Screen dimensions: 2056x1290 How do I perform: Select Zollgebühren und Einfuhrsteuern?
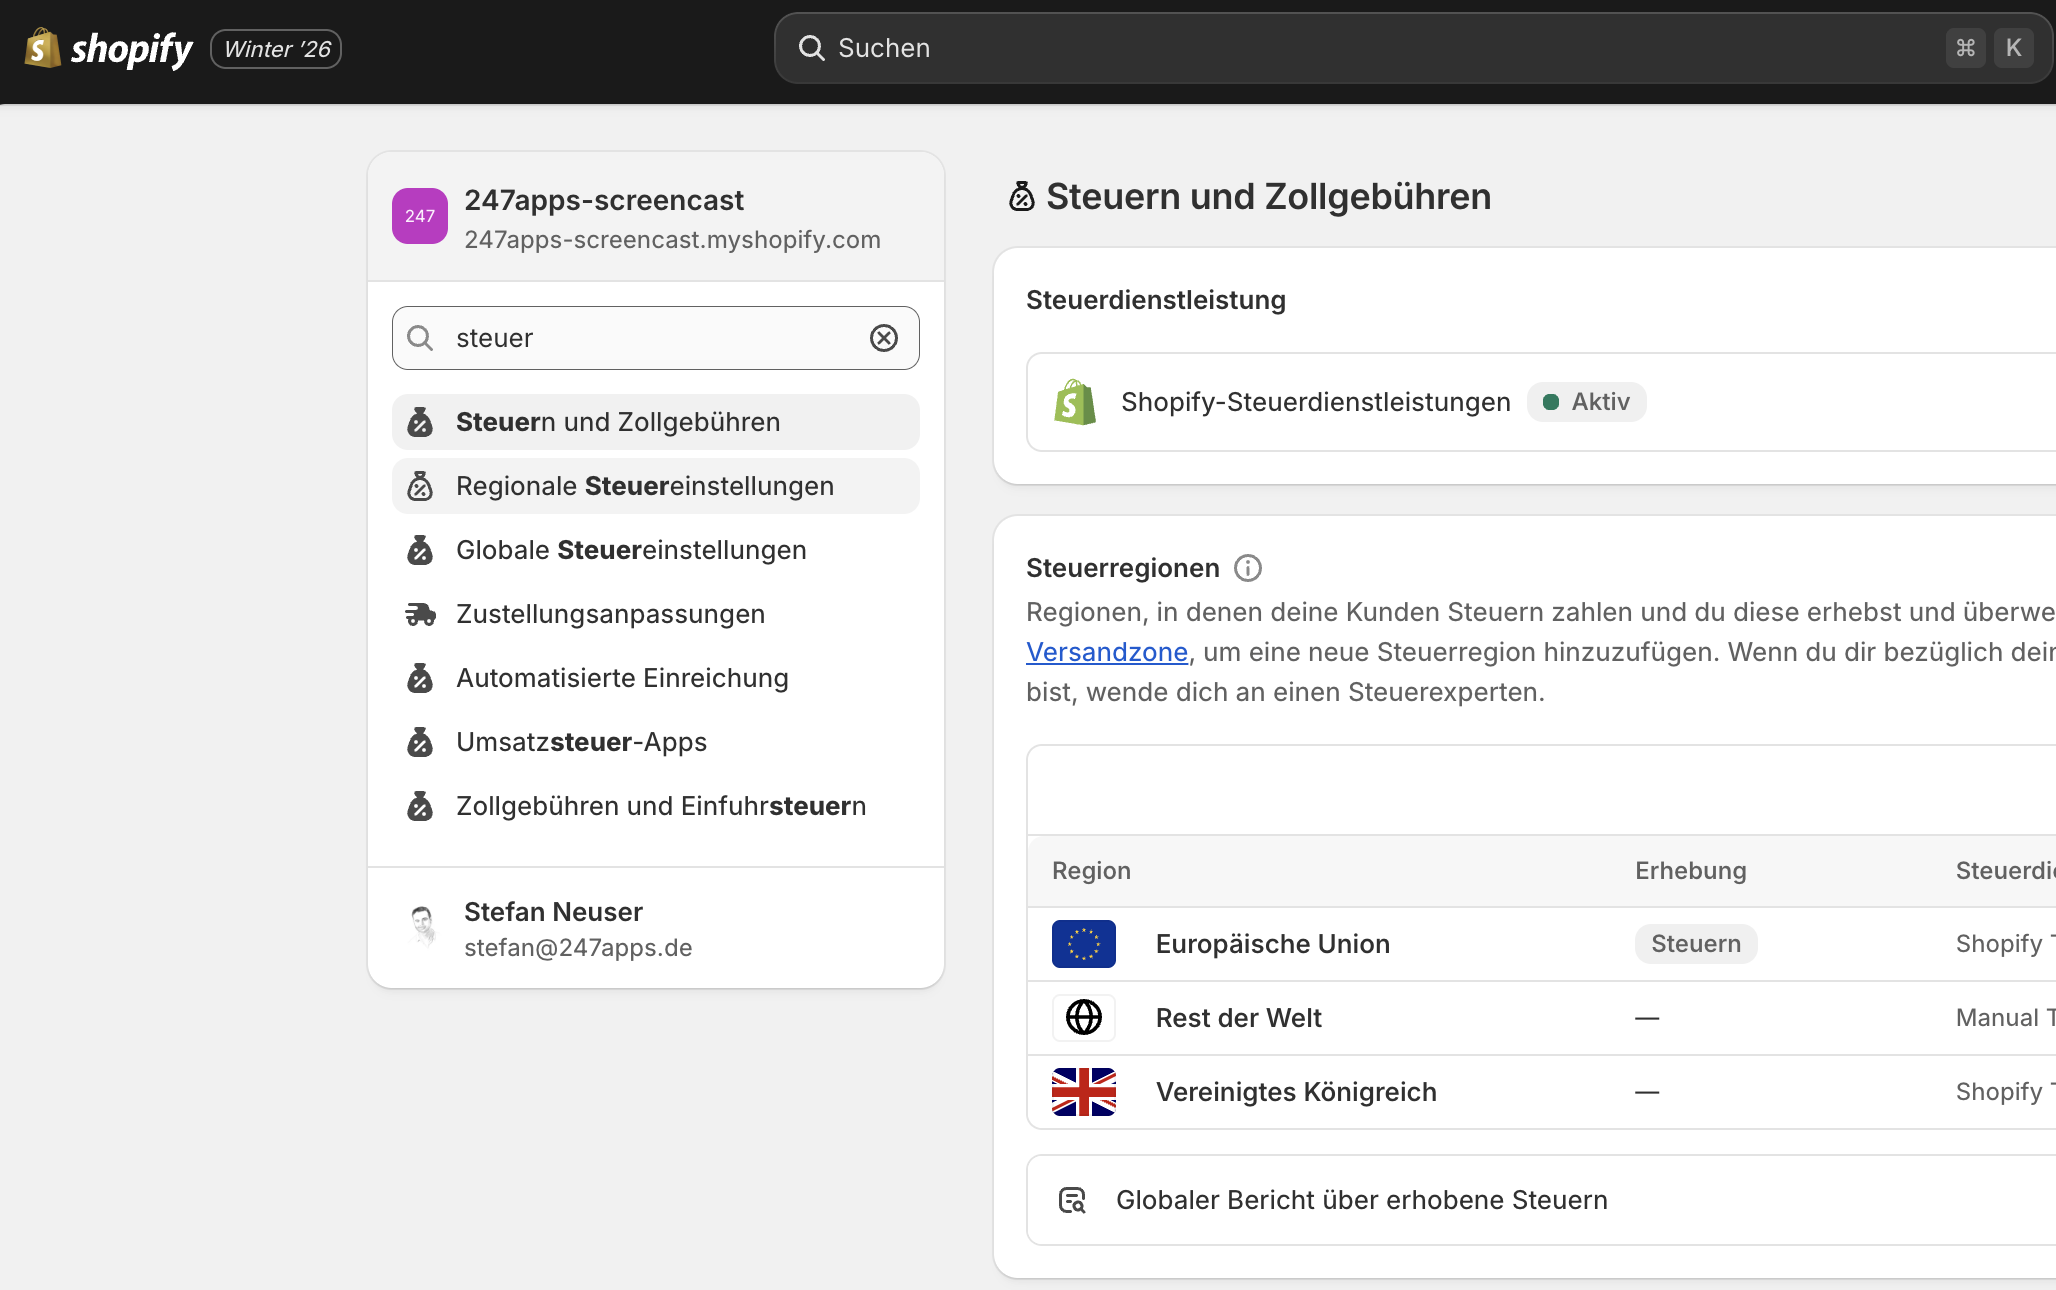[x=660, y=806]
